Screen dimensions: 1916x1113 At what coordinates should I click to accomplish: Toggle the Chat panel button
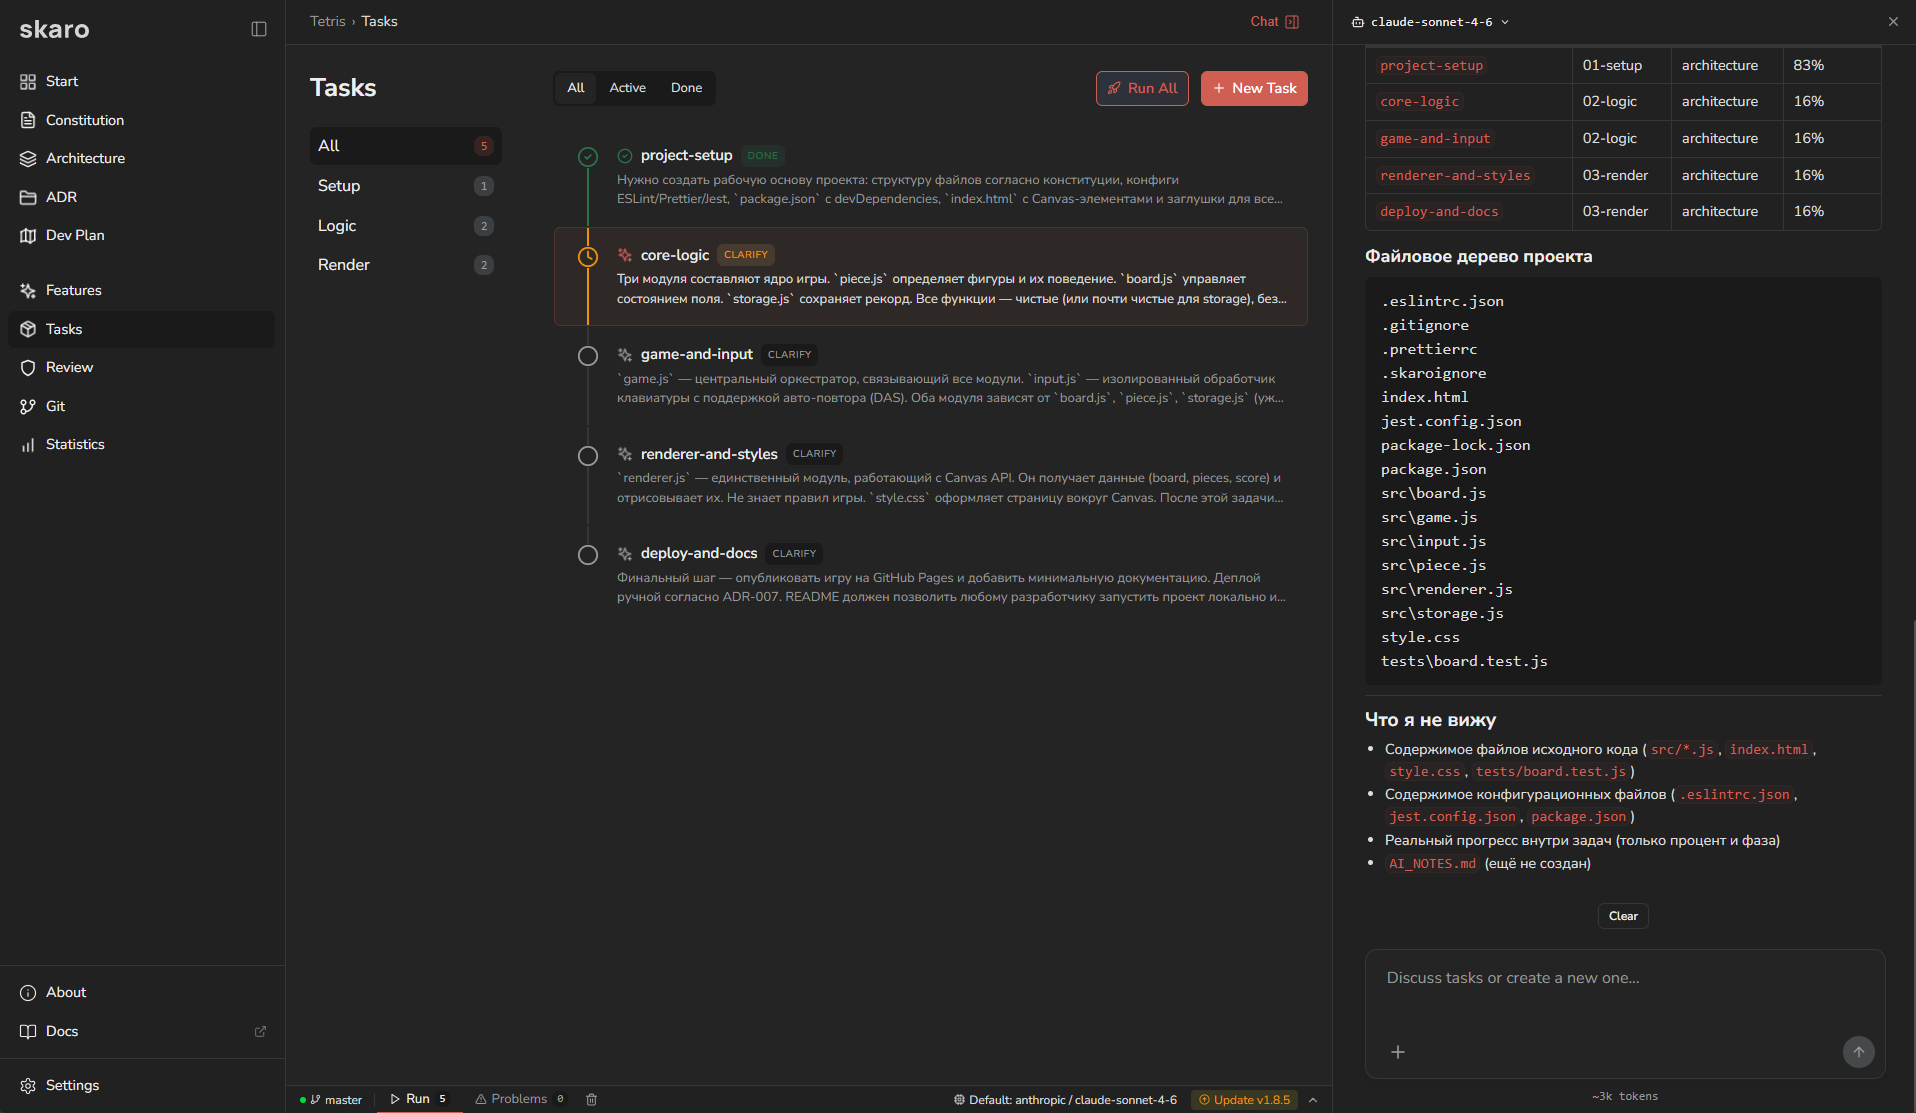[1274, 21]
